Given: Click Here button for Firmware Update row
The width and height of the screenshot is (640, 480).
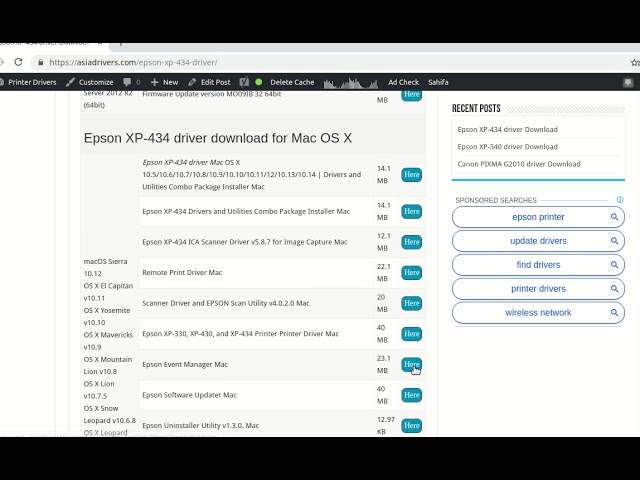Looking at the screenshot, I should coord(411,95).
